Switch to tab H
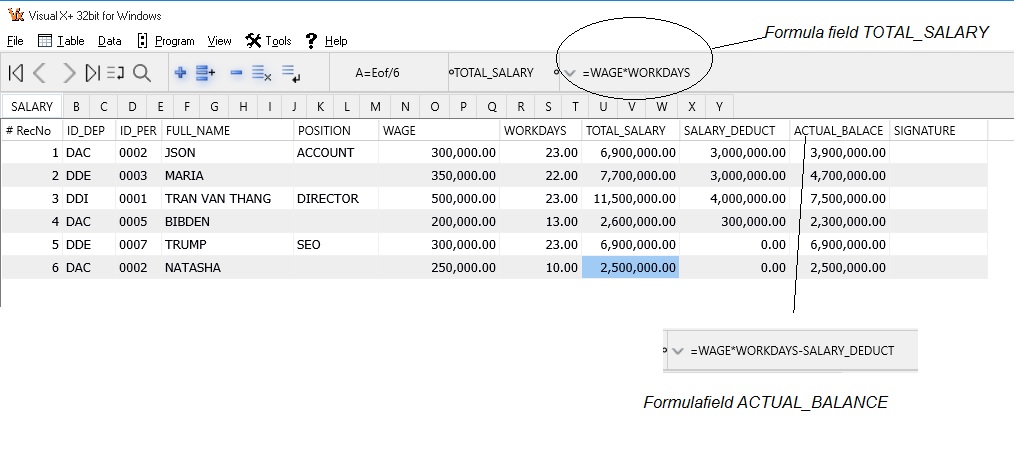Image resolution: width=1017 pixels, height=449 pixels. [243, 106]
